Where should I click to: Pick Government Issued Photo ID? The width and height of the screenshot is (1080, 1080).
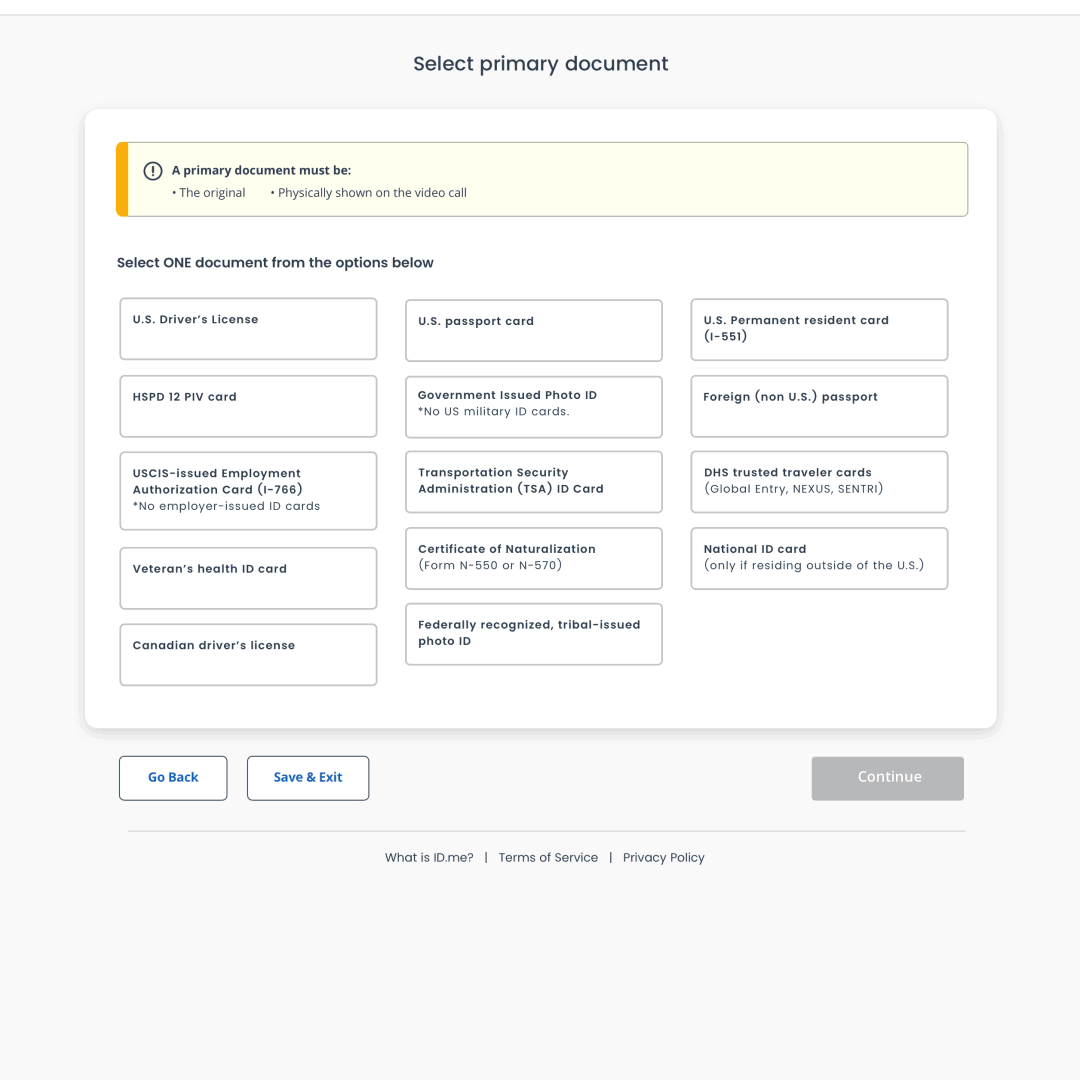coord(533,406)
